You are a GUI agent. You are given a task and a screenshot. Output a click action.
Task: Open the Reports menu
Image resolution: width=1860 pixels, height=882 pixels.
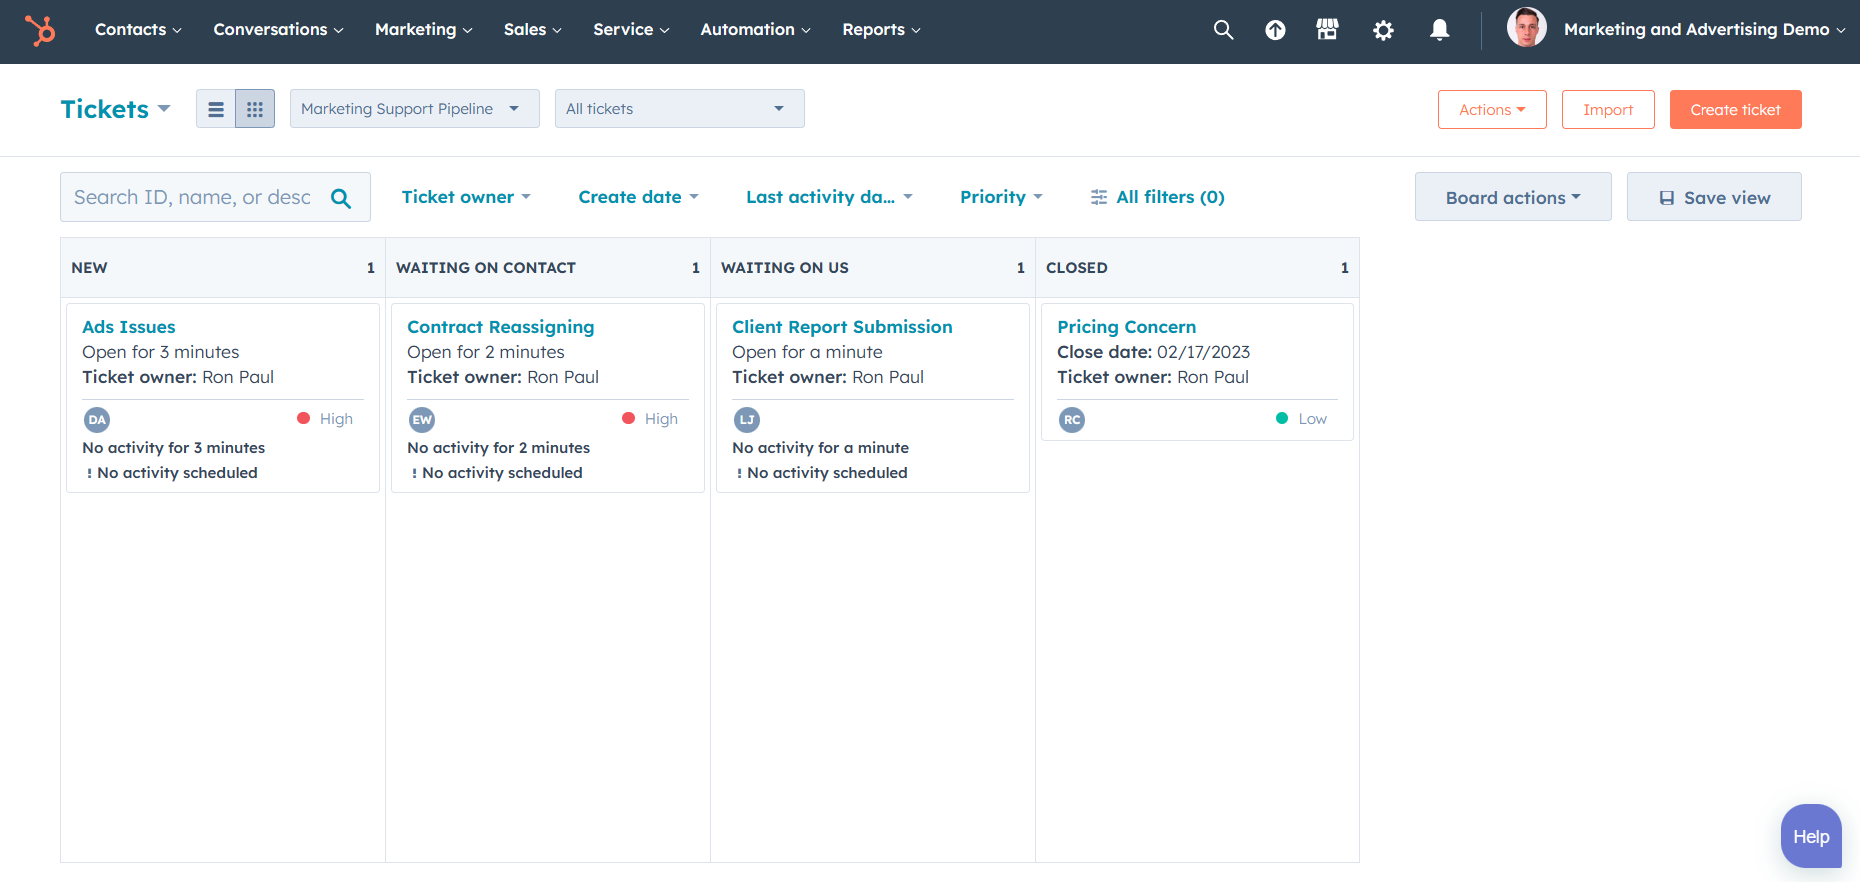click(x=881, y=30)
